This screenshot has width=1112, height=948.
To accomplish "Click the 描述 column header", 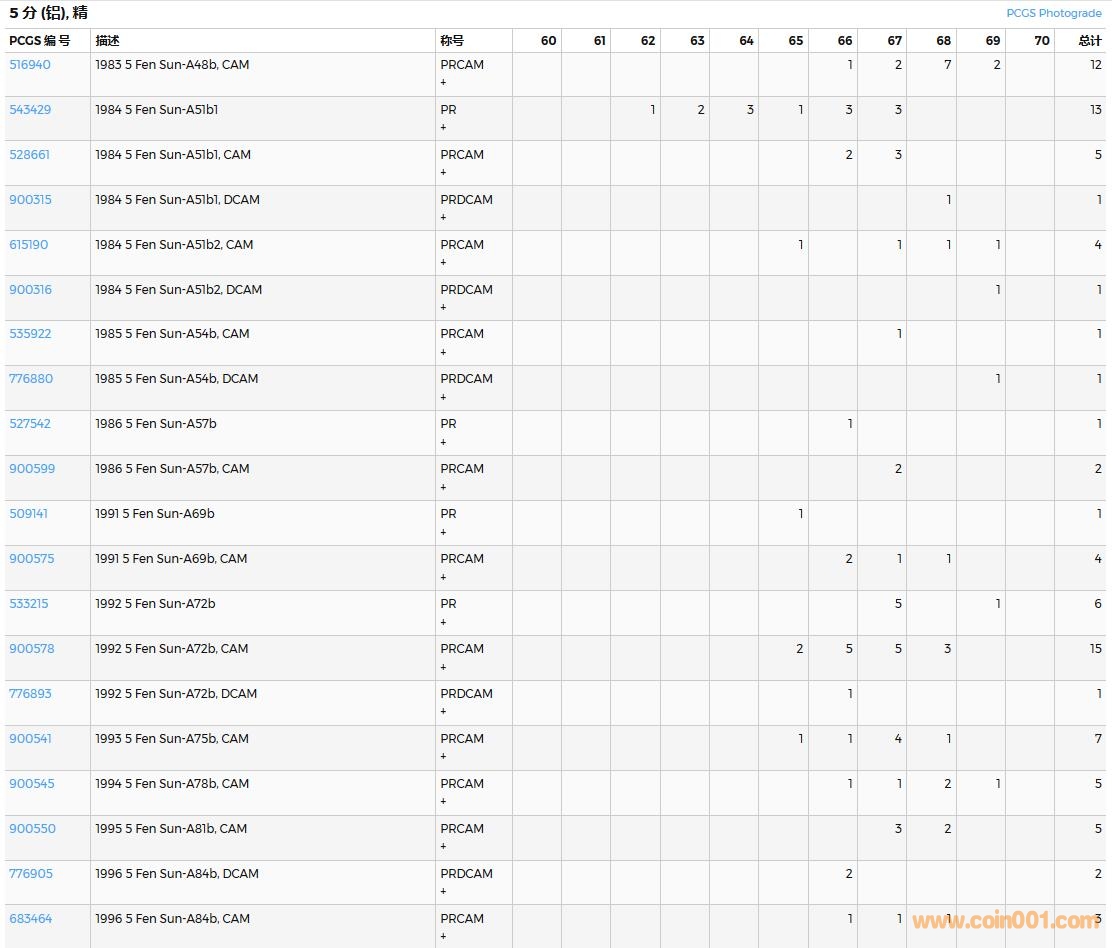I will 107,41.
